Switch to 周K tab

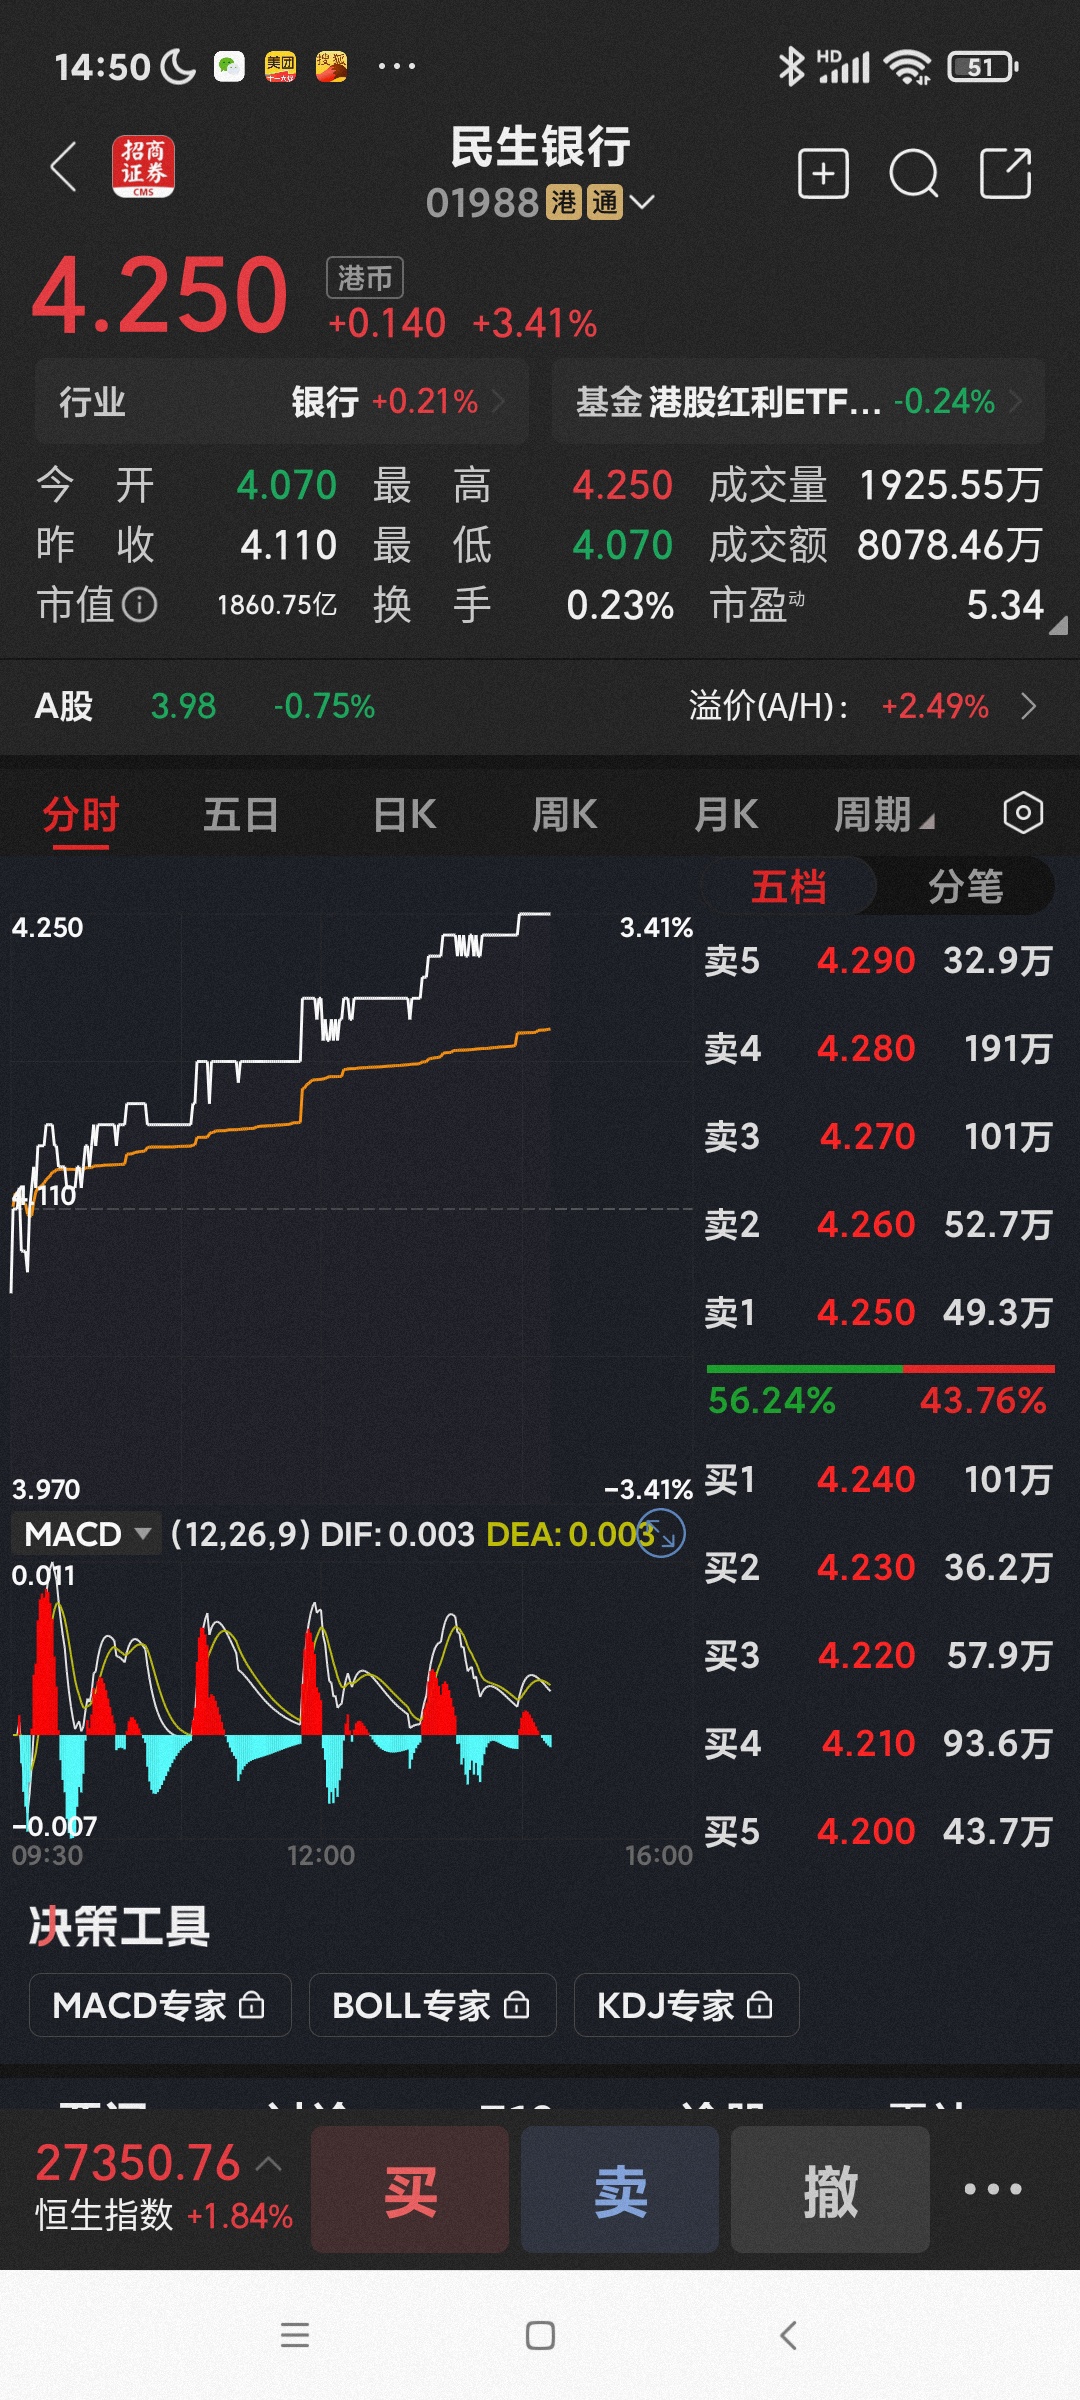564,815
